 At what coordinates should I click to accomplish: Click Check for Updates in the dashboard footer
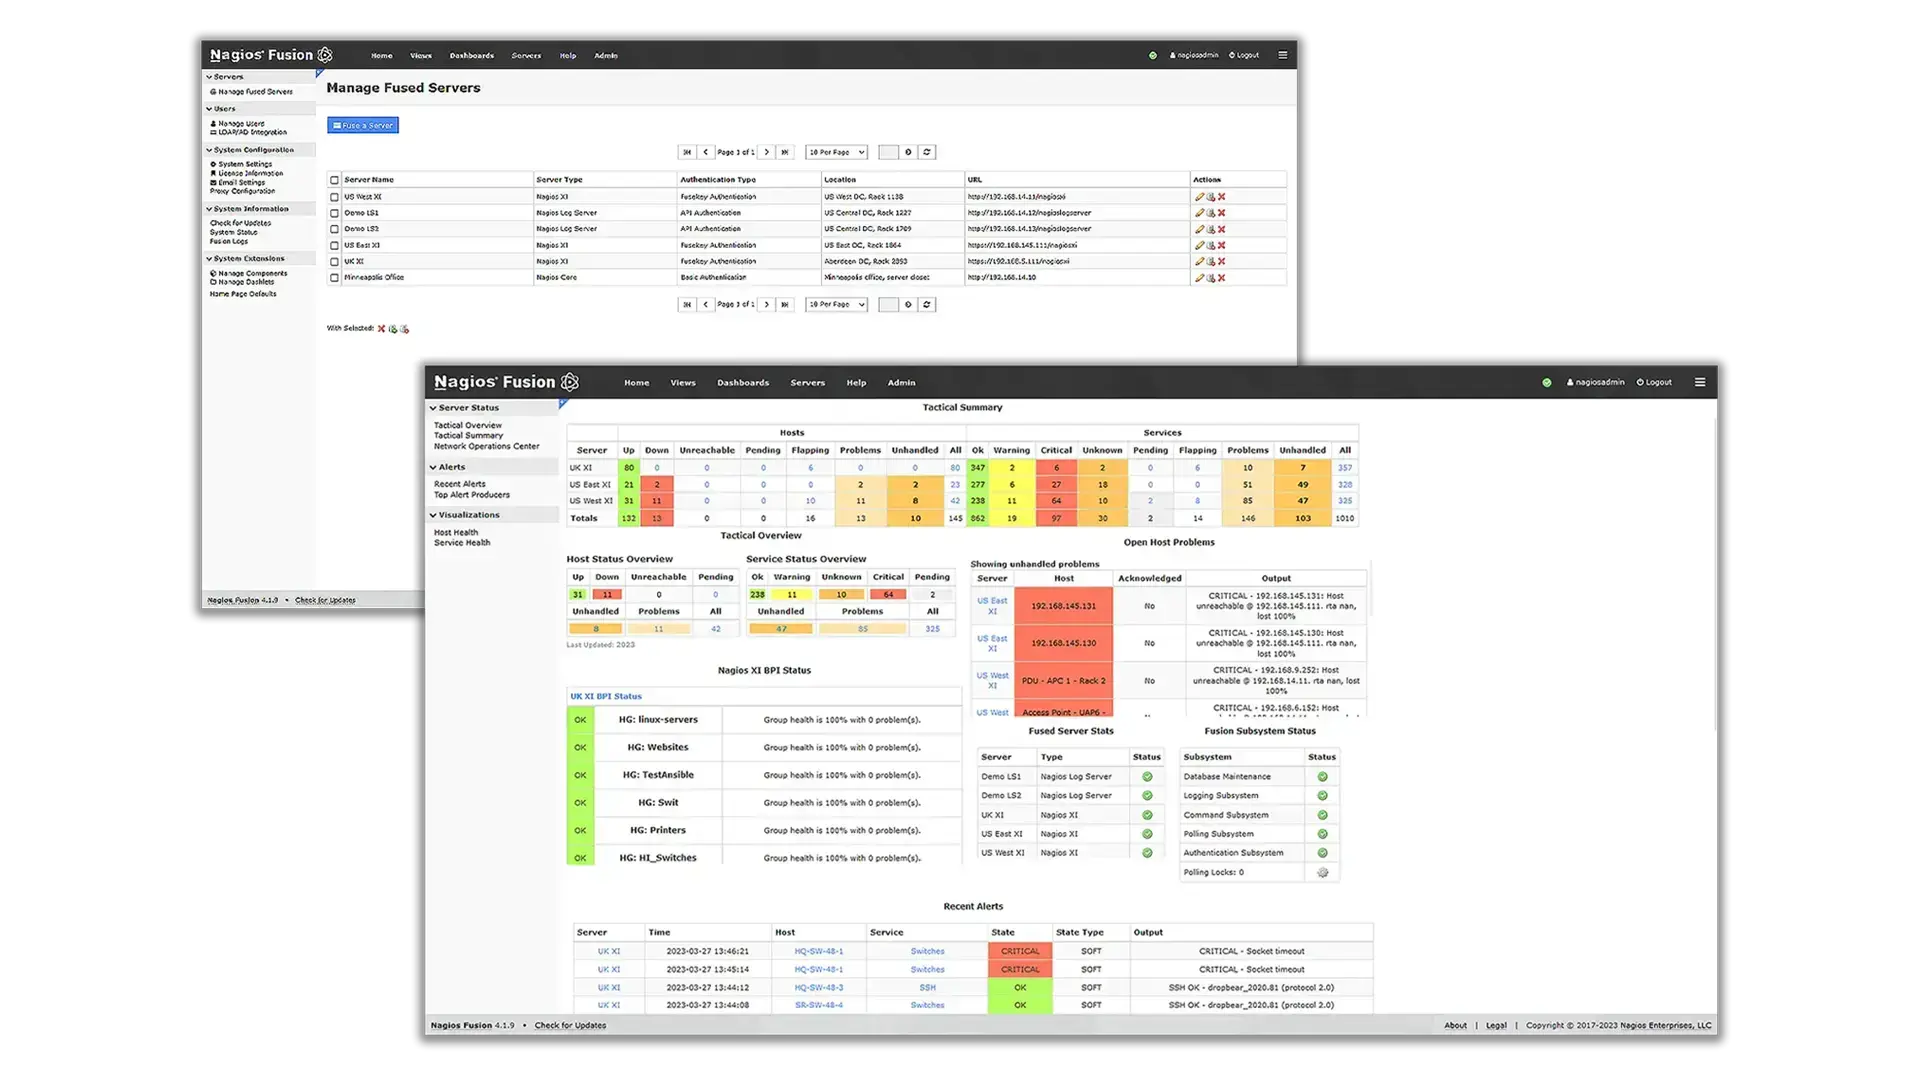click(570, 1025)
